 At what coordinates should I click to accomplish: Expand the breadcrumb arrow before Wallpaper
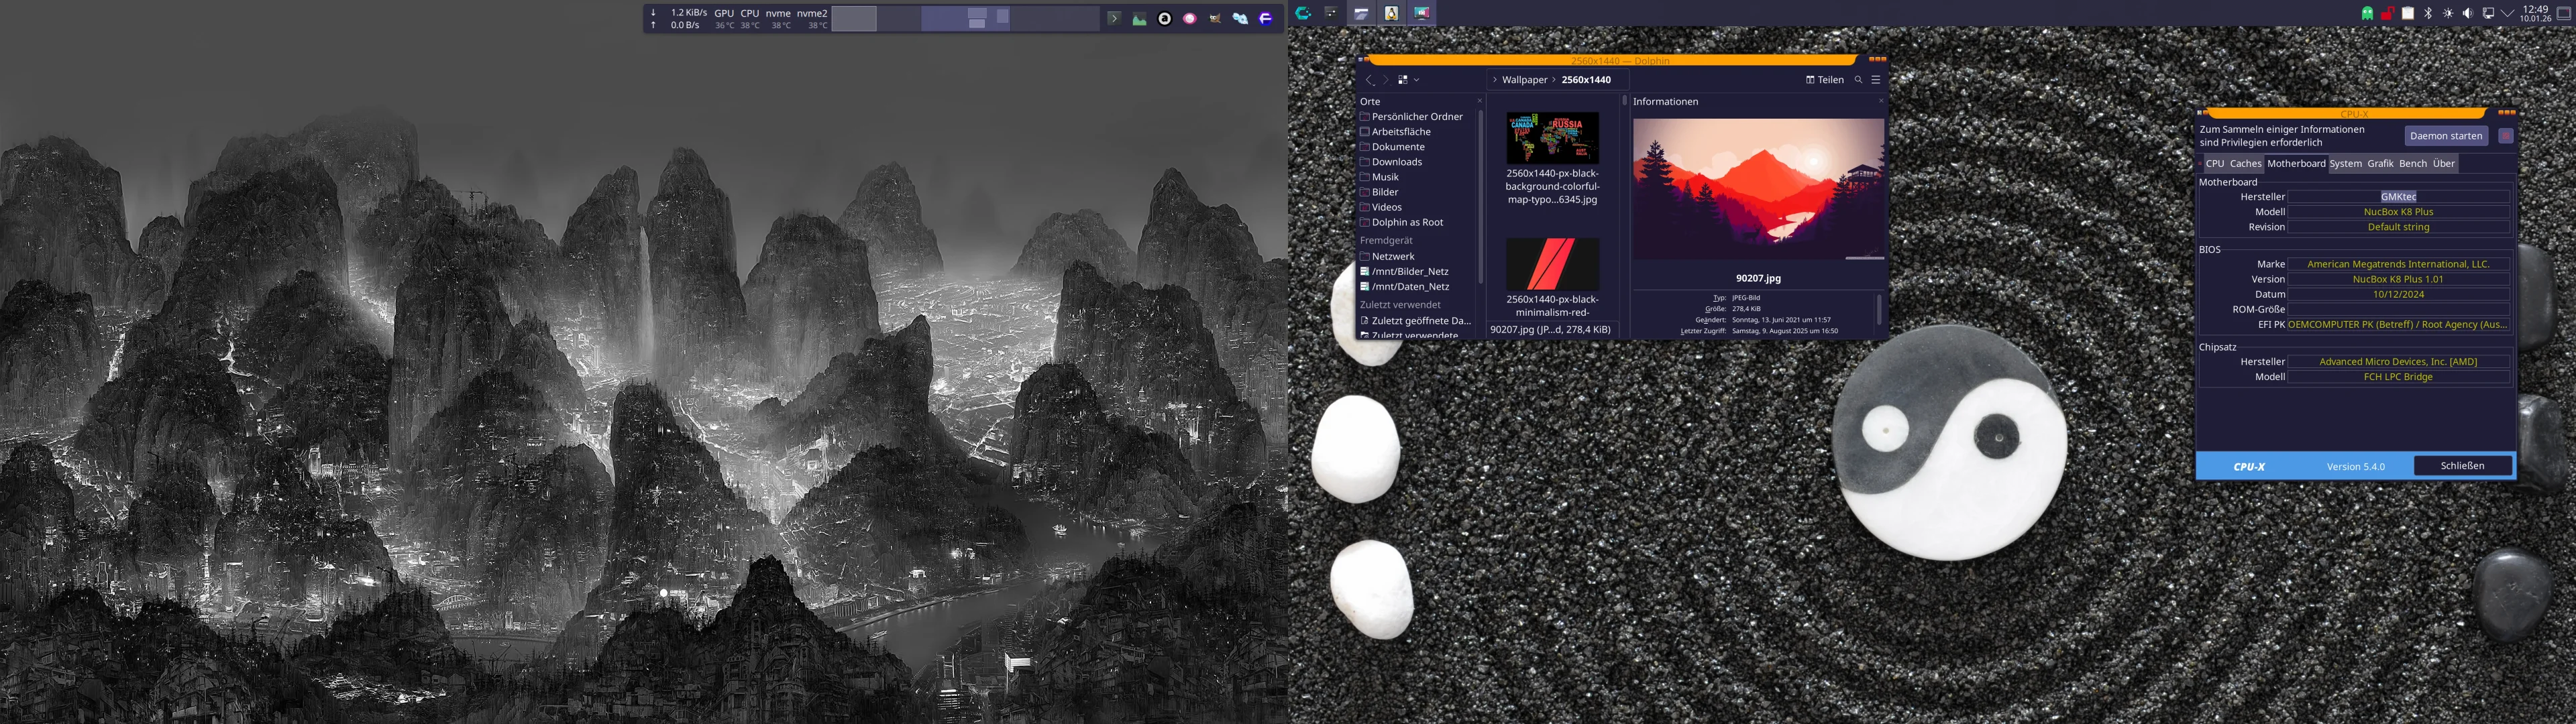coord(1494,80)
